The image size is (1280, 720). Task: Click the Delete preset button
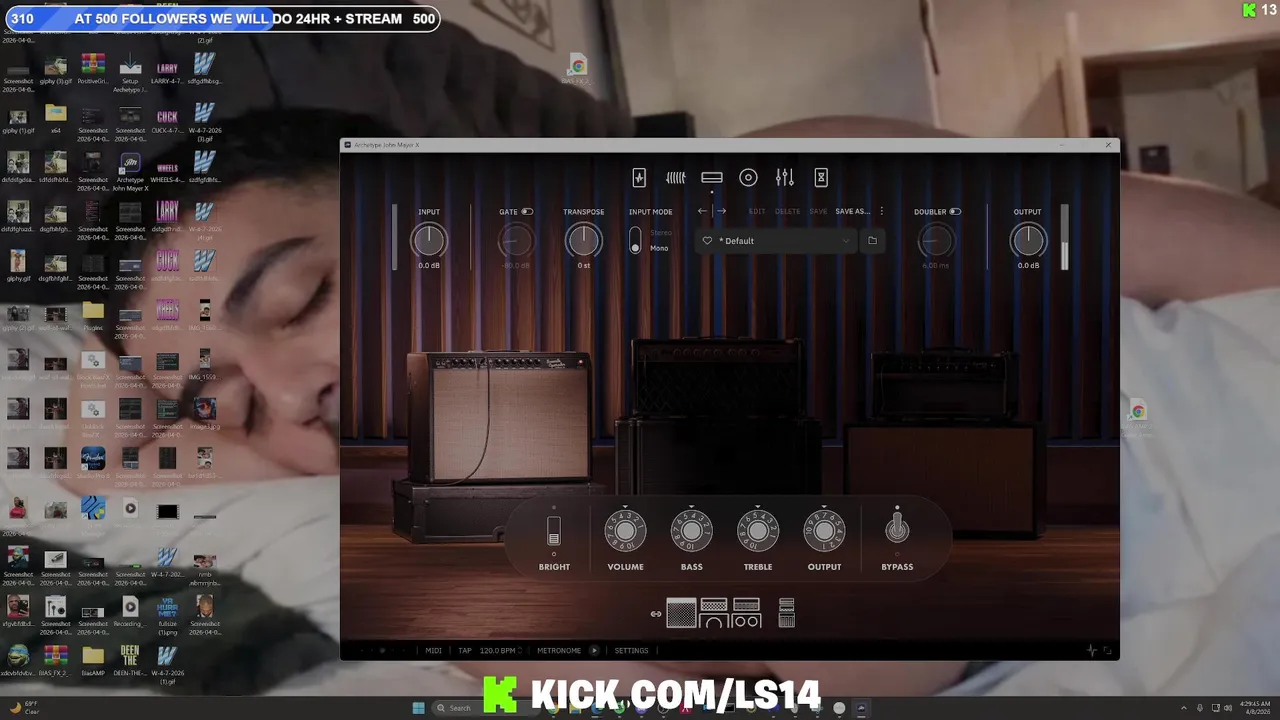[x=788, y=212]
